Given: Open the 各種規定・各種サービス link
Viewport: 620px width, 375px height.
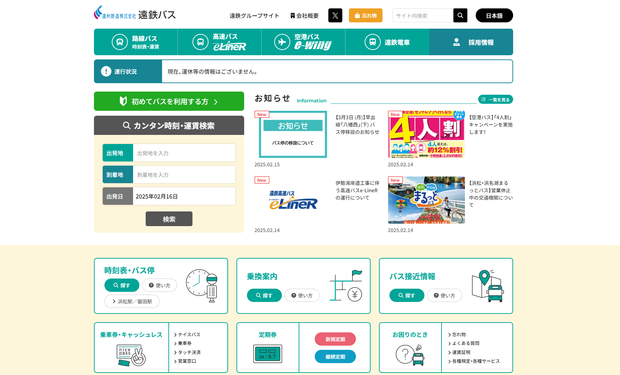Looking at the screenshot, I should 474,361.
